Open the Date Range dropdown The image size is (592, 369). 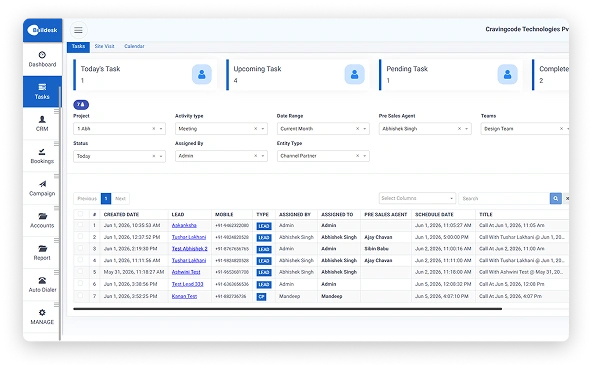click(x=323, y=129)
